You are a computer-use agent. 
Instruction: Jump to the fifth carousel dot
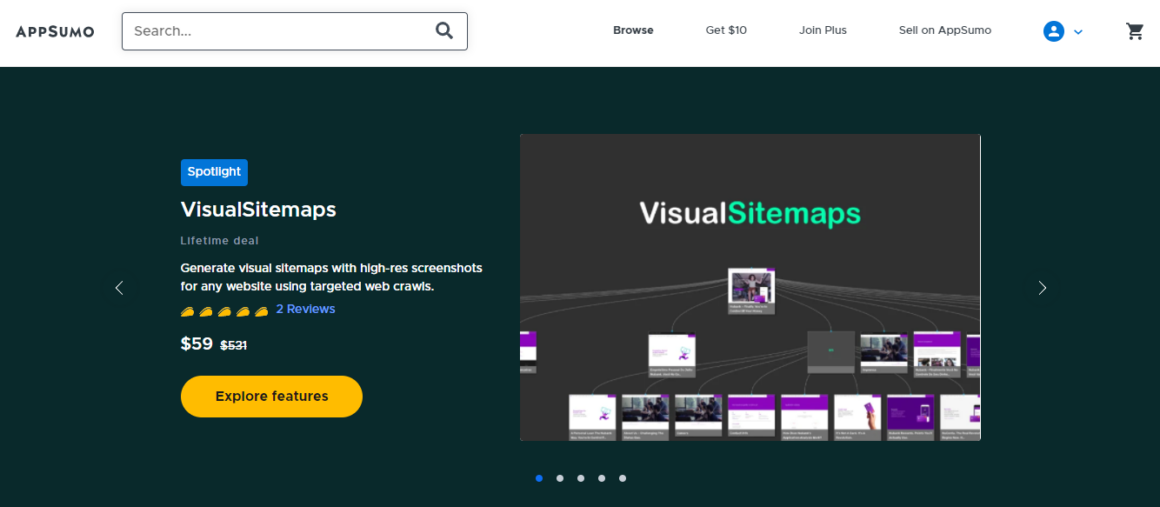pyautogui.click(x=622, y=478)
